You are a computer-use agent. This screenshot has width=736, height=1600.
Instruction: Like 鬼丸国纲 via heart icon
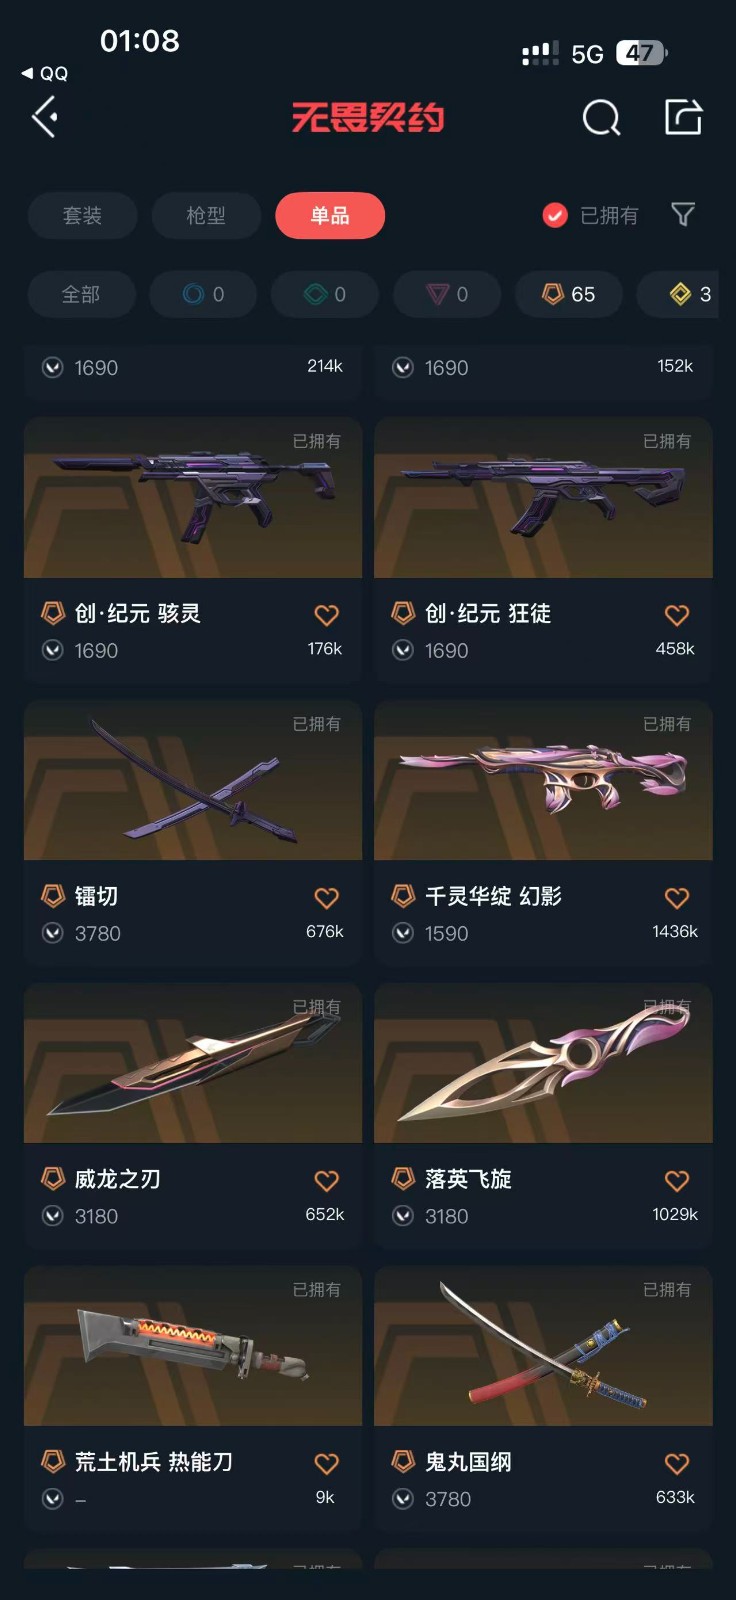[x=677, y=1464]
